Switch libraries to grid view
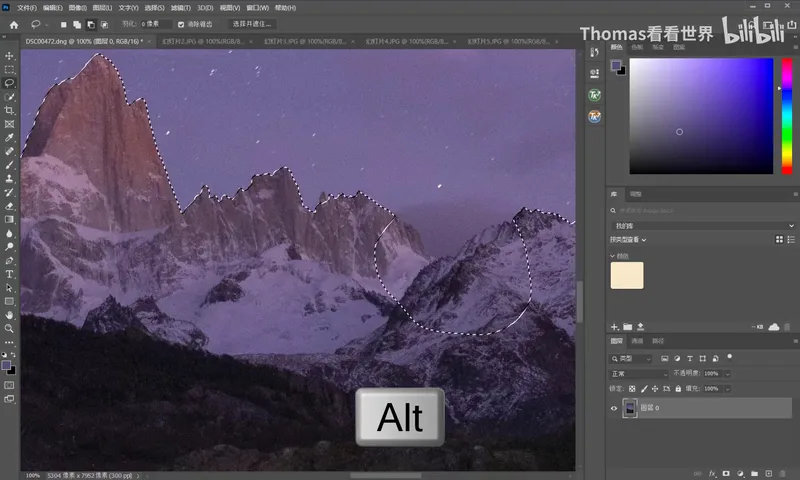Viewport: 800px width, 480px height. [x=779, y=239]
